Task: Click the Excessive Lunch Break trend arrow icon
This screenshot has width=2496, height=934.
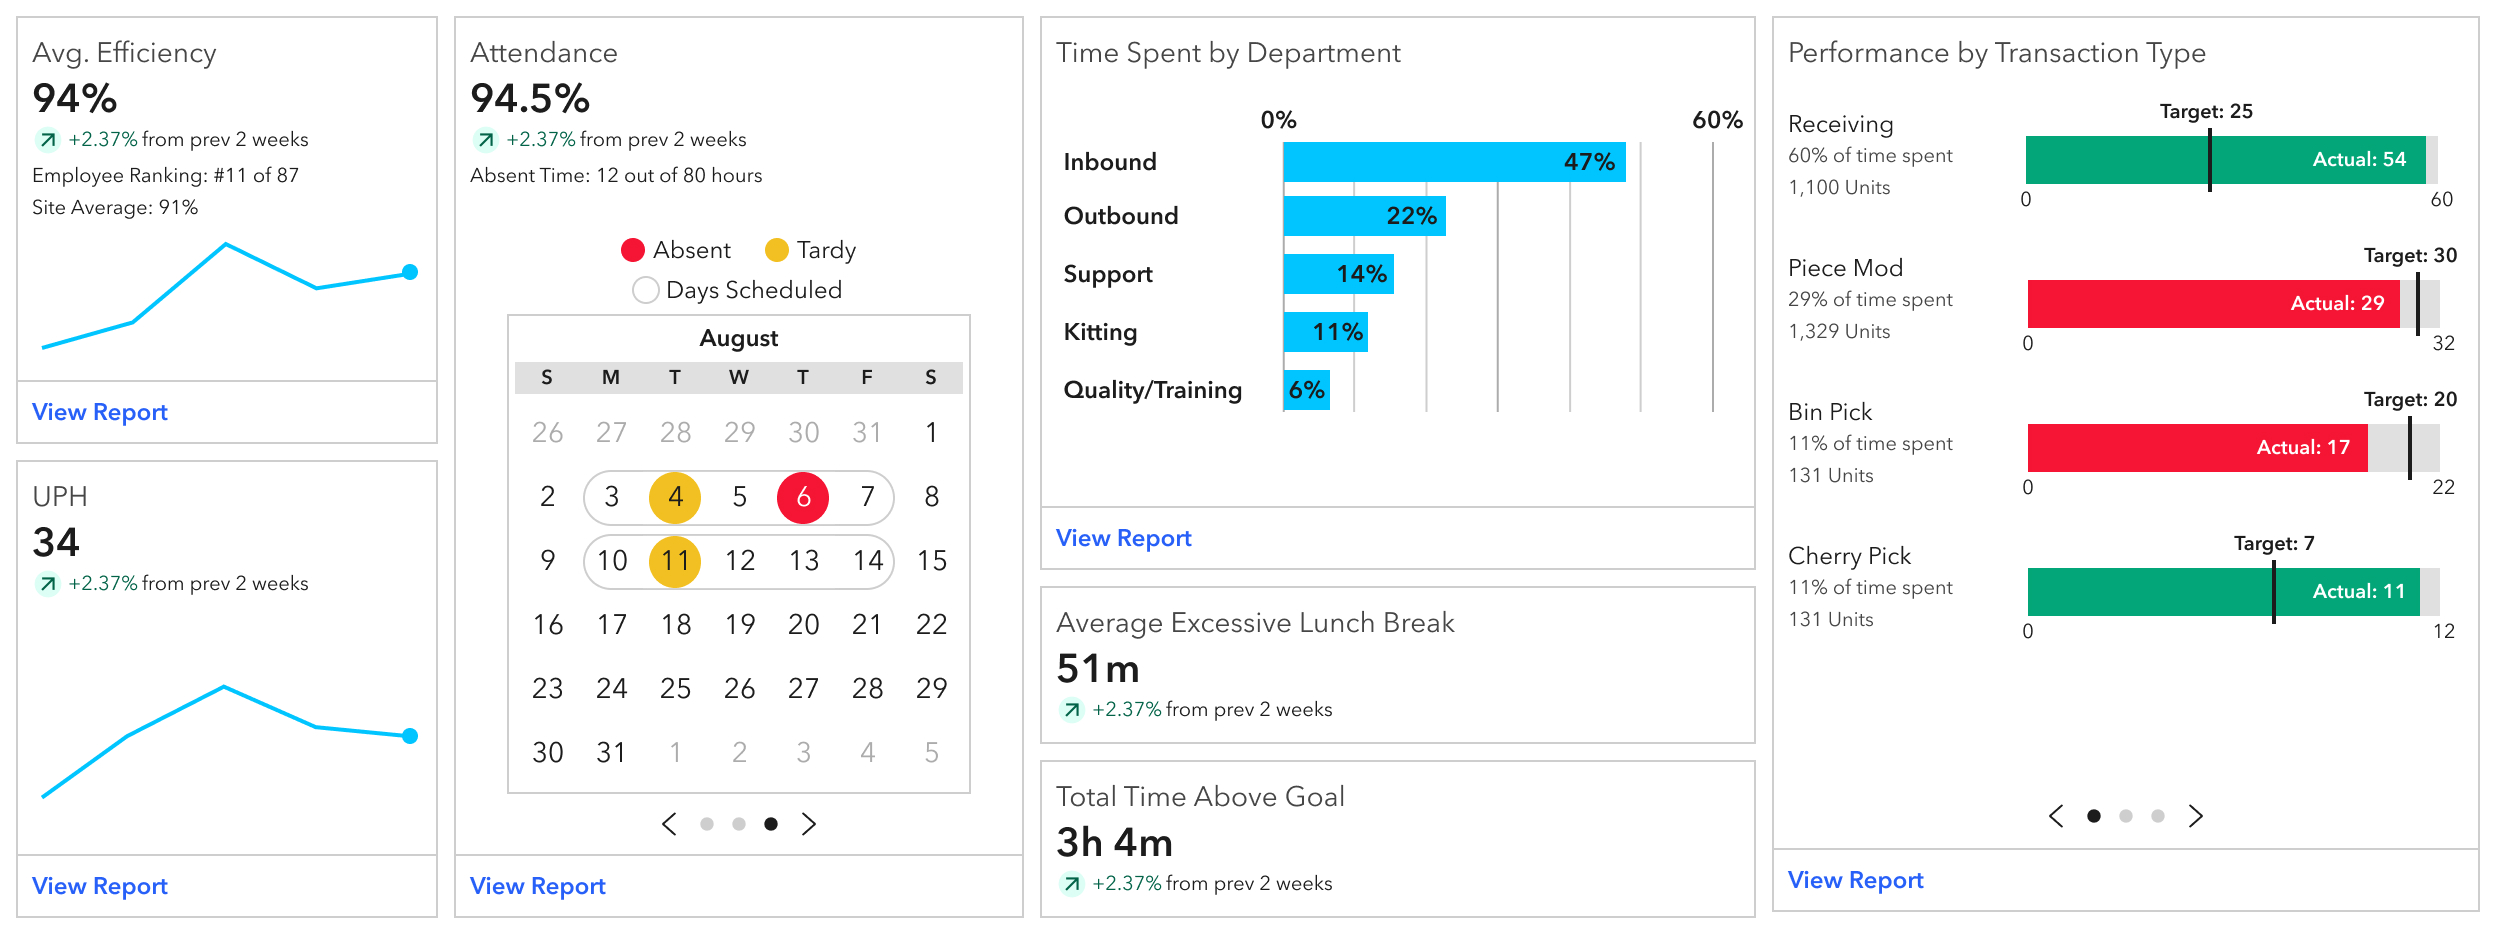Action: [x=1072, y=710]
